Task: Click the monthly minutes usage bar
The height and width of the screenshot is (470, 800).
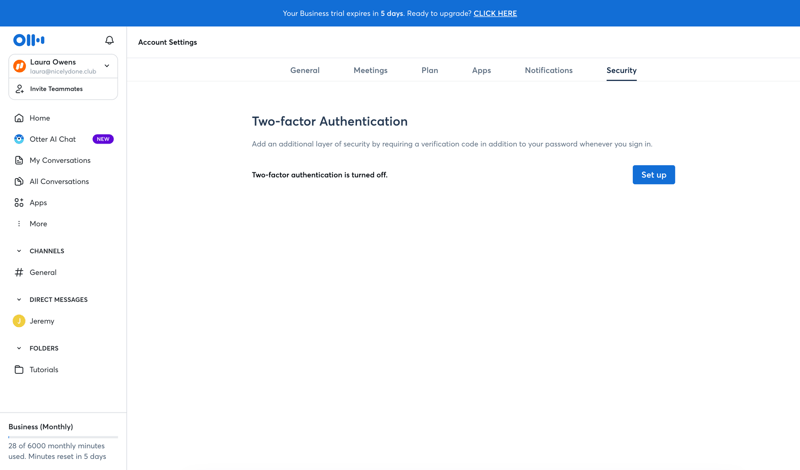Action: pyautogui.click(x=63, y=437)
